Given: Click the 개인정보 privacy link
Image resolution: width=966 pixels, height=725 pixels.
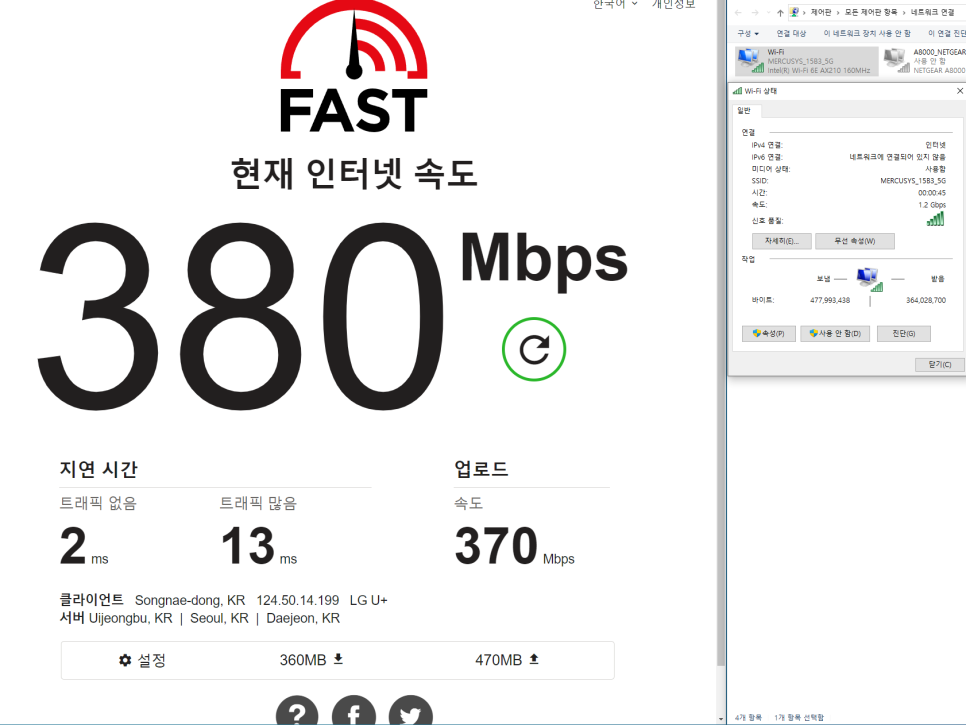Looking at the screenshot, I should 673,4.
